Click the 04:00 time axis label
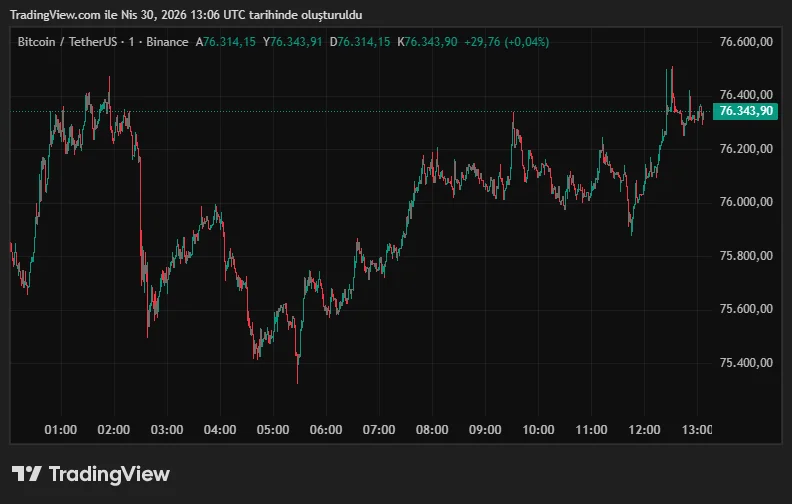This screenshot has width=792, height=504. (x=220, y=430)
